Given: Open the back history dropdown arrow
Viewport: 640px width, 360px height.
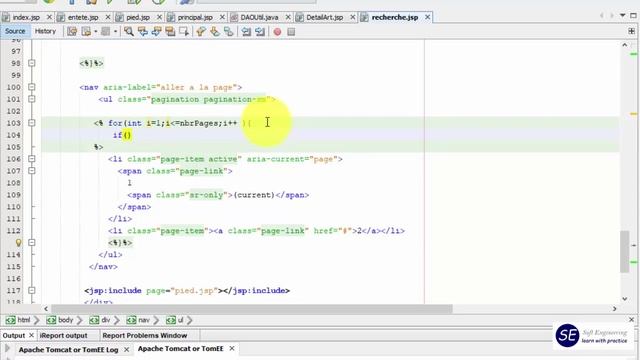Looking at the screenshot, I should (96, 31).
